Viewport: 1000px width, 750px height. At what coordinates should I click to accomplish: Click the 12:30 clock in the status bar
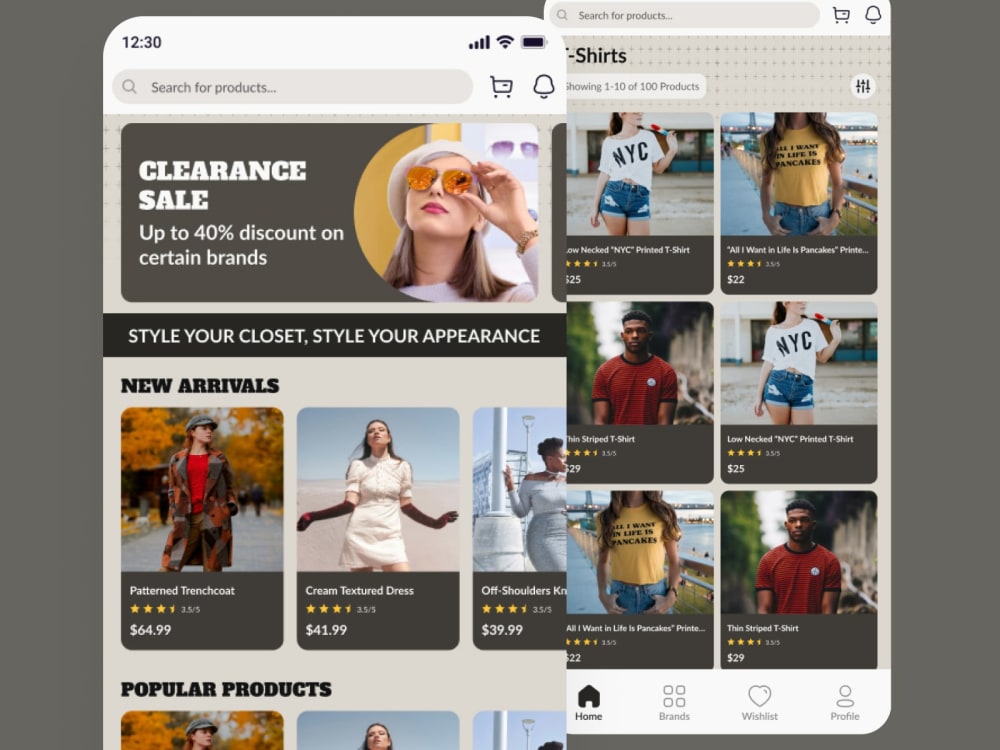pos(142,43)
